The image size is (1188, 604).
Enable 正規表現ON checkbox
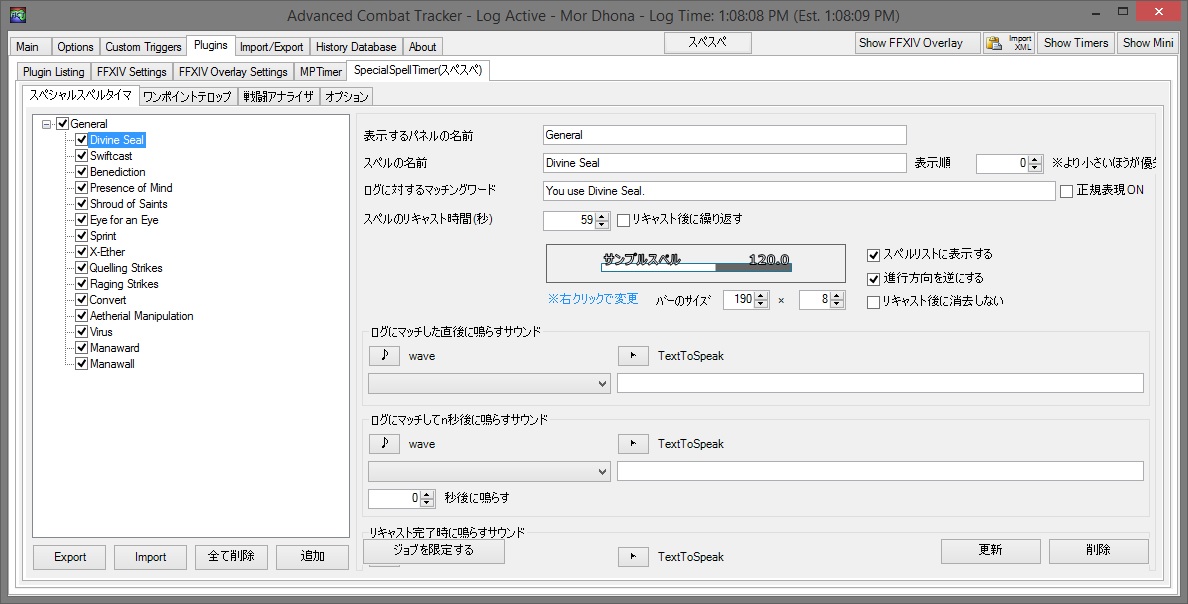(1066, 191)
